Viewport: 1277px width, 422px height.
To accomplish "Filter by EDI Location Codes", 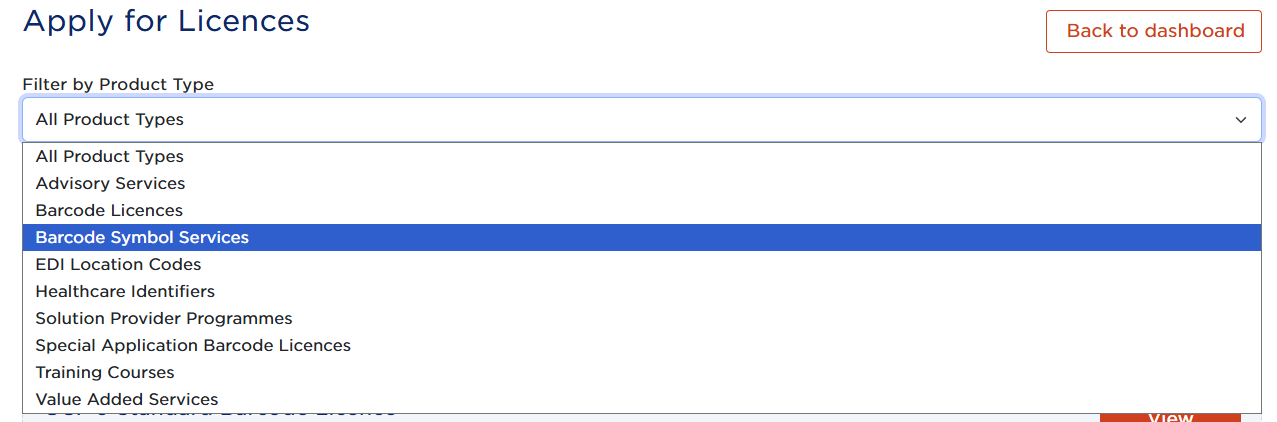I will 118,265.
